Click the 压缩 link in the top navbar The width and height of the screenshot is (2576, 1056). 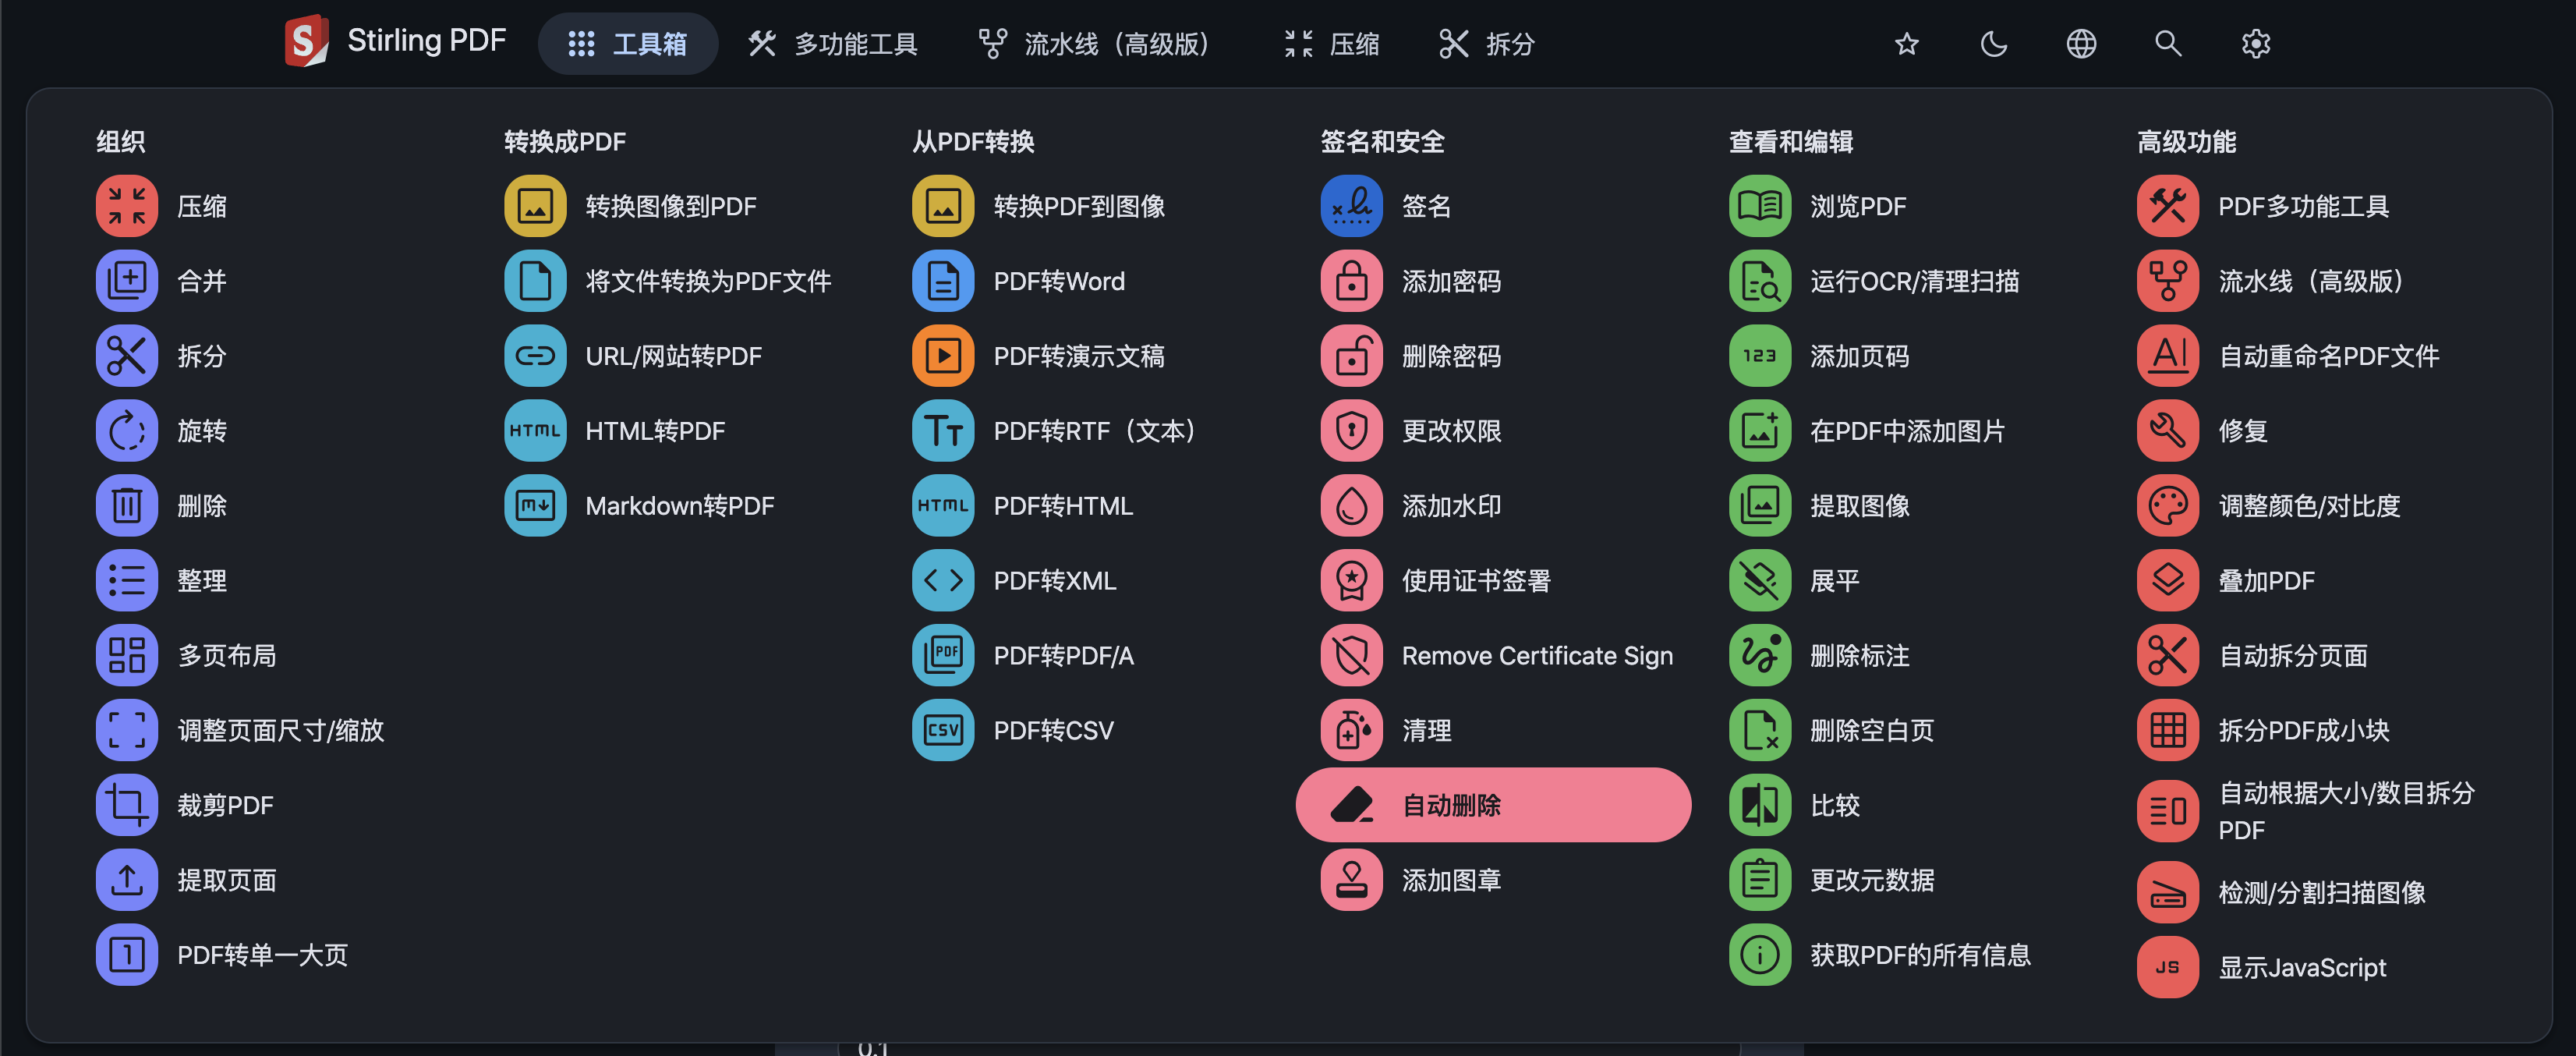pos(1332,44)
